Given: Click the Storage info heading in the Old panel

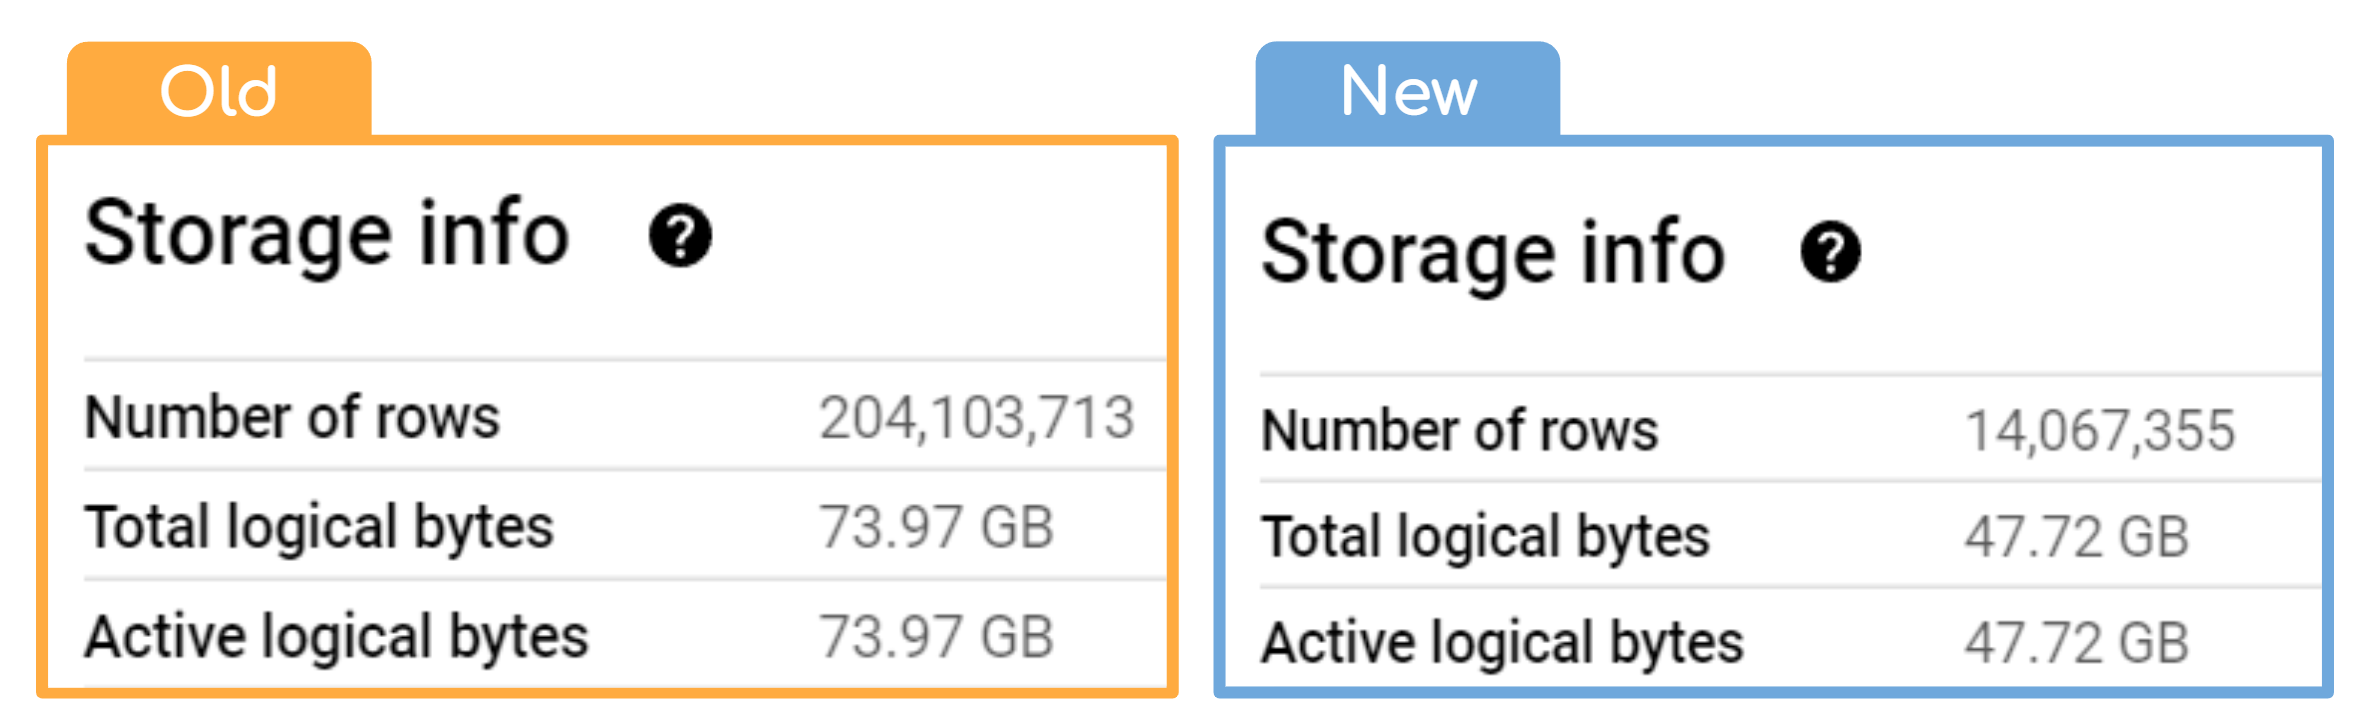Looking at the screenshot, I should coord(327,235).
